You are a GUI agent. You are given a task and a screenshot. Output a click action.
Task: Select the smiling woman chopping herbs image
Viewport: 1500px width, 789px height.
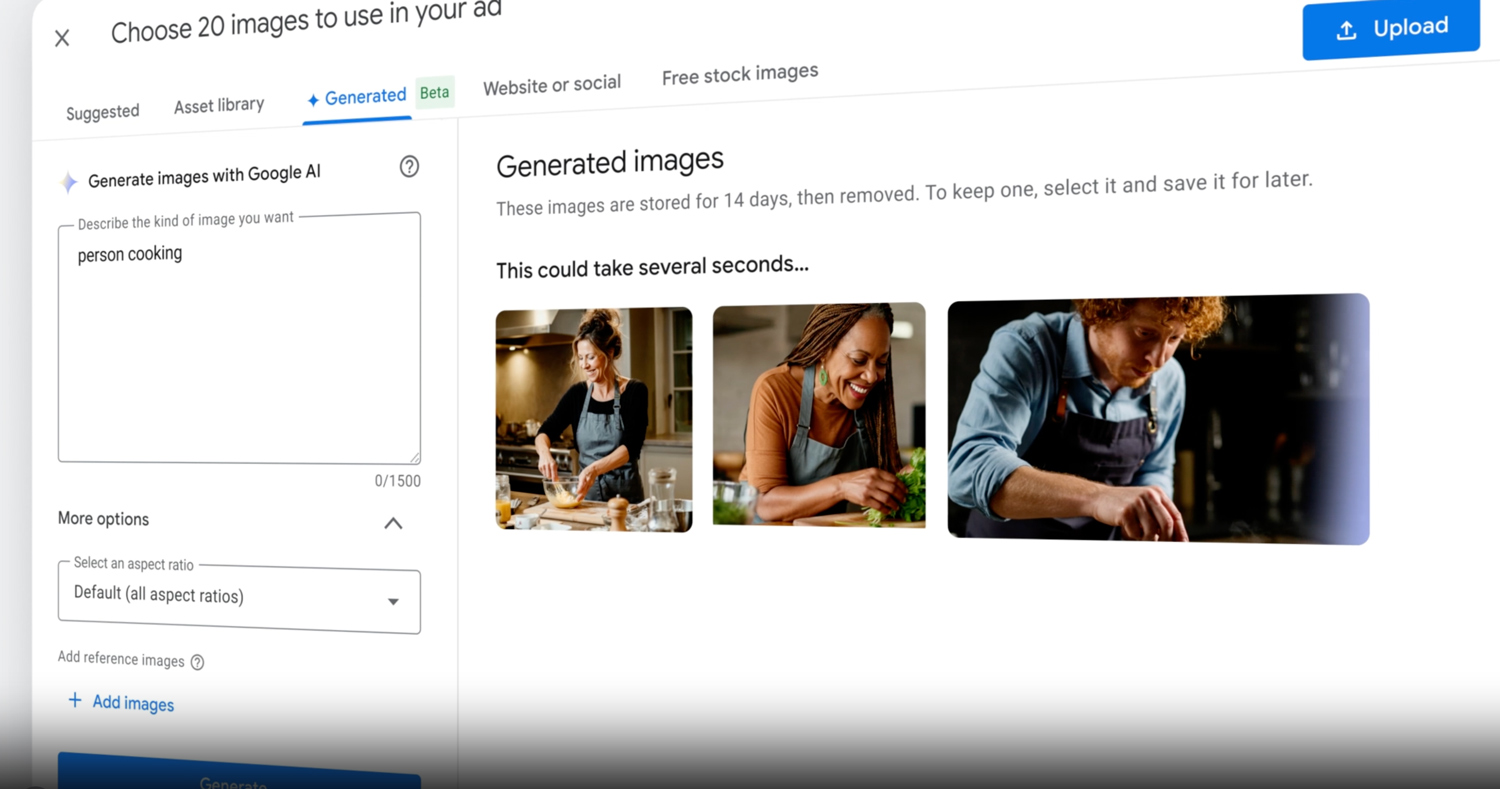[x=818, y=415]
